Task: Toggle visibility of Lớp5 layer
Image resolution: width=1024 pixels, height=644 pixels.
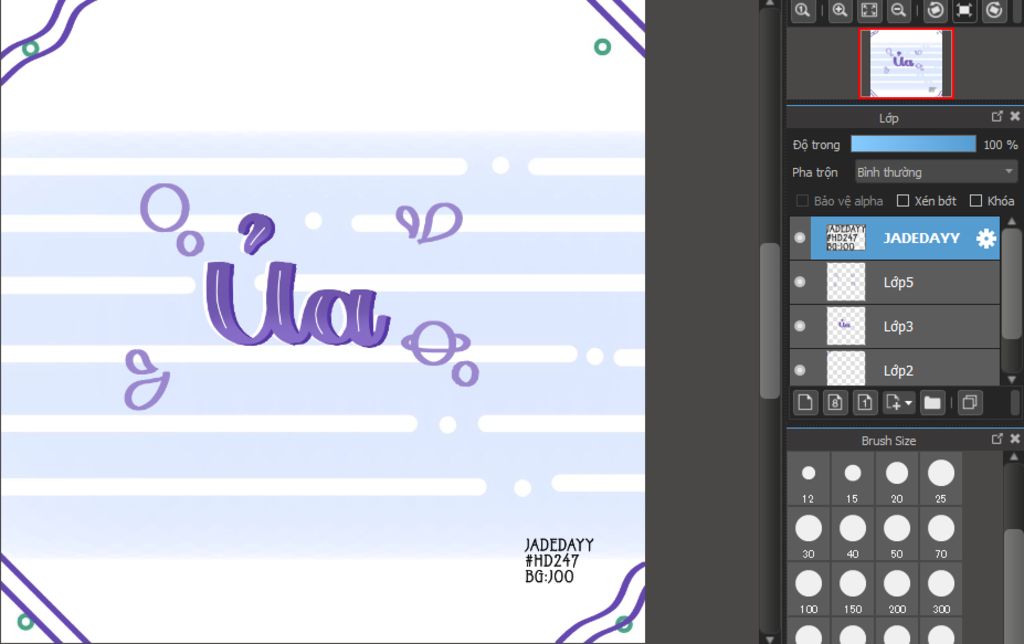Action: pos(800,282)
